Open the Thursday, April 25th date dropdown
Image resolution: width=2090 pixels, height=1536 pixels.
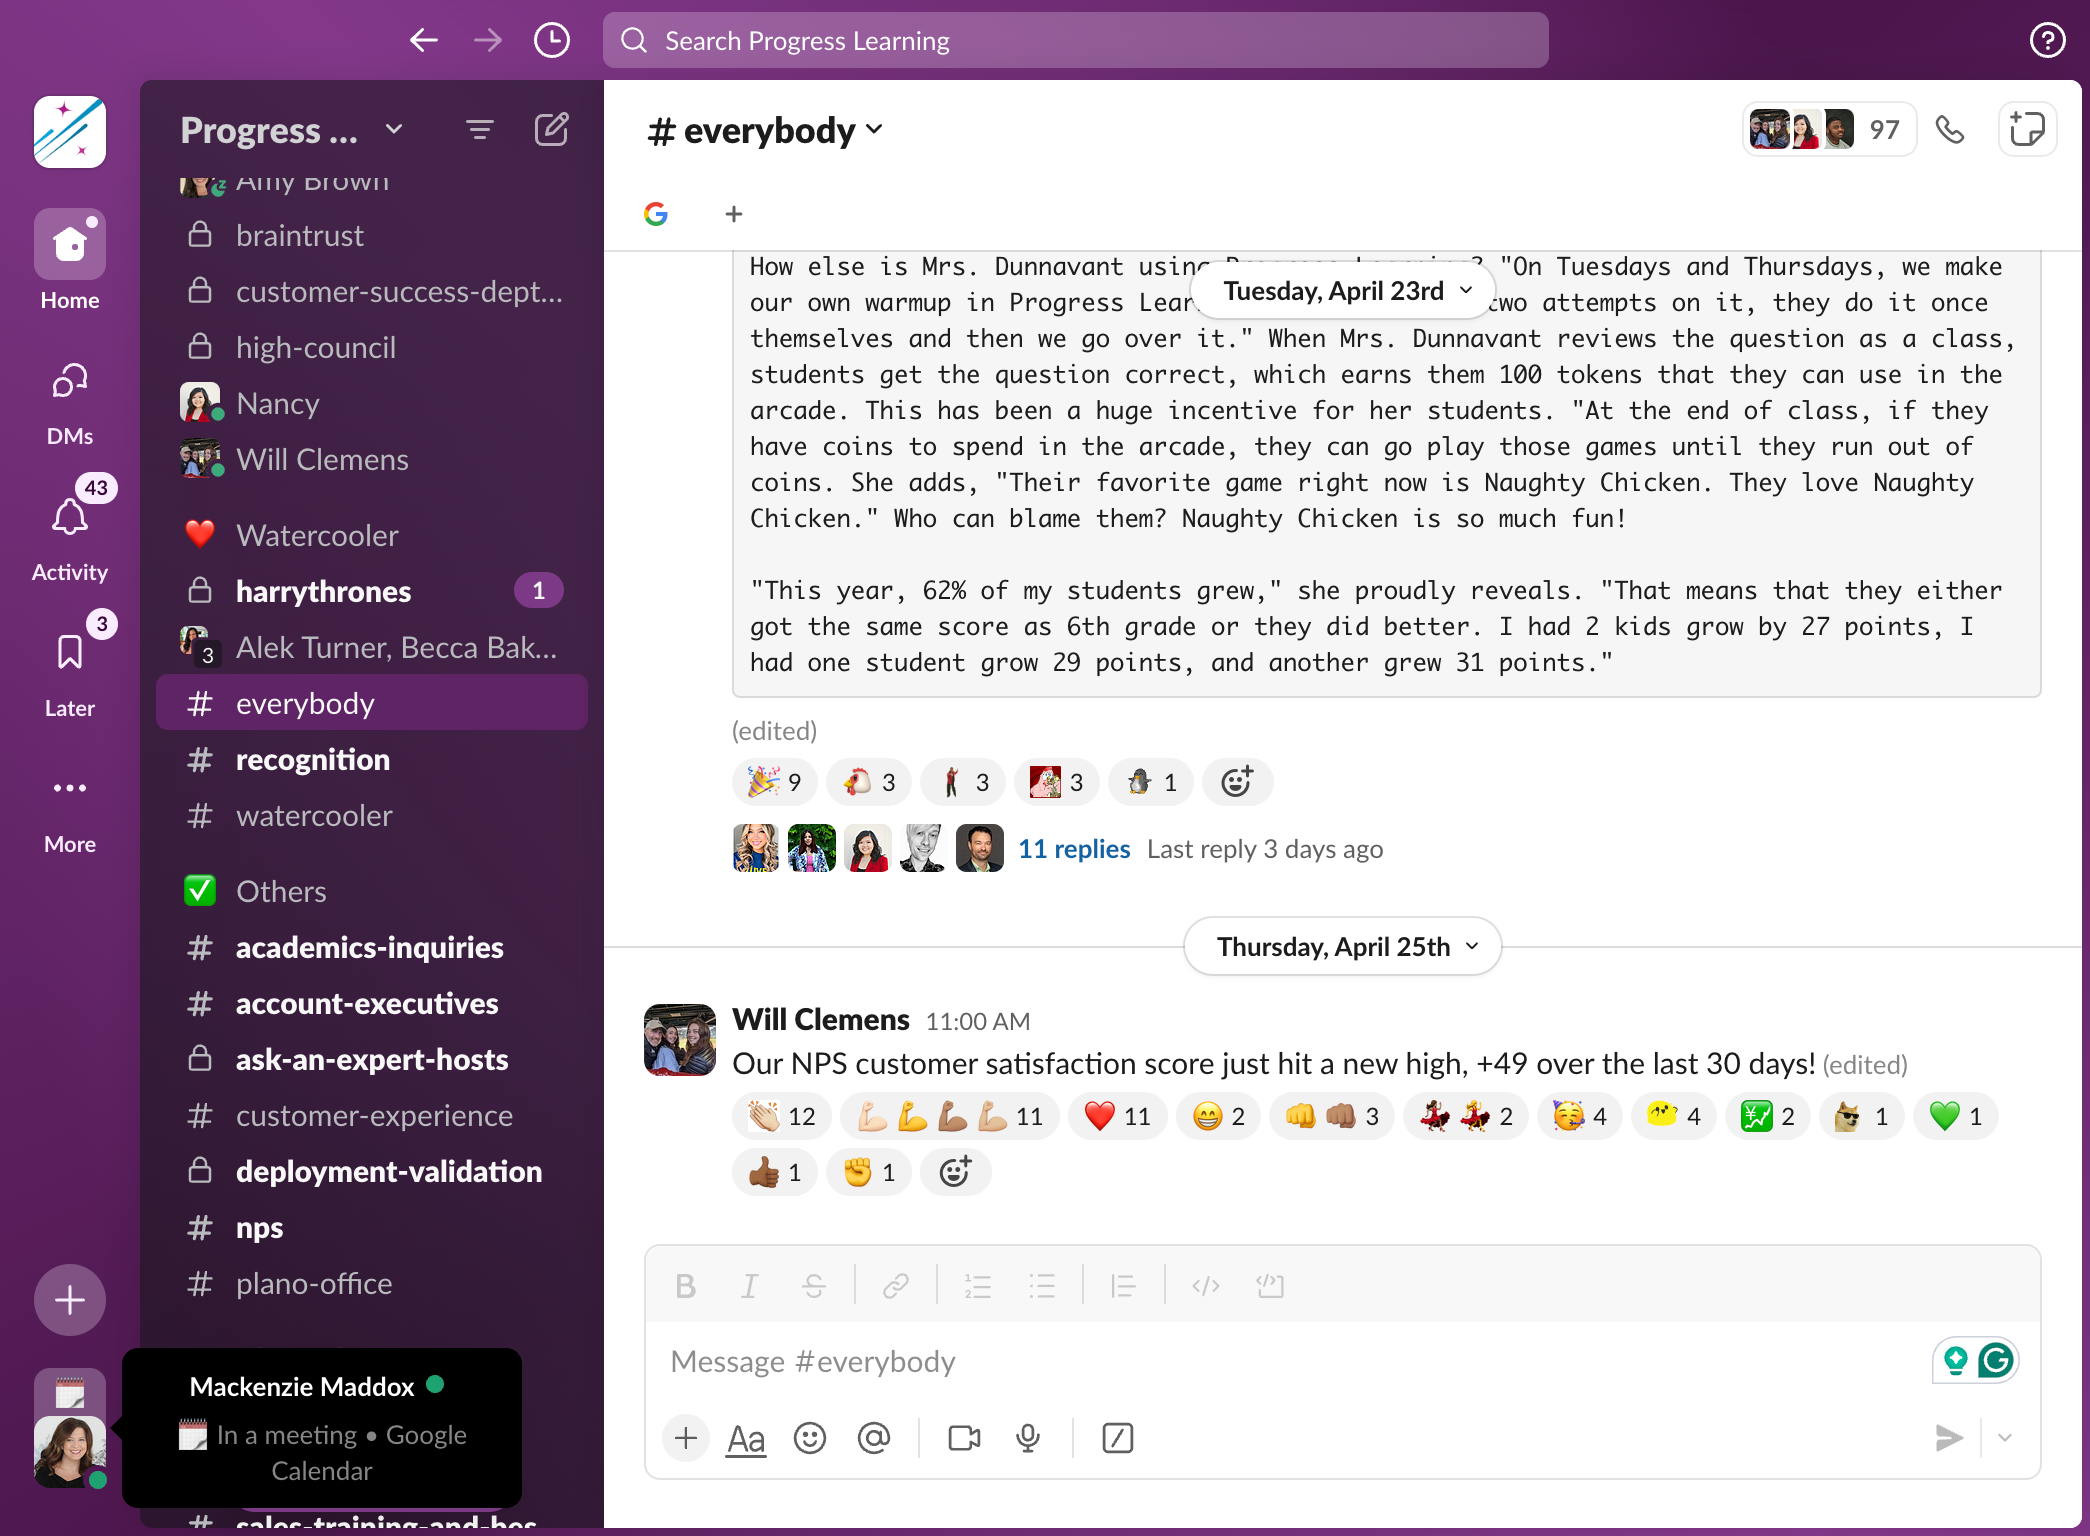tap(1343, 947)
